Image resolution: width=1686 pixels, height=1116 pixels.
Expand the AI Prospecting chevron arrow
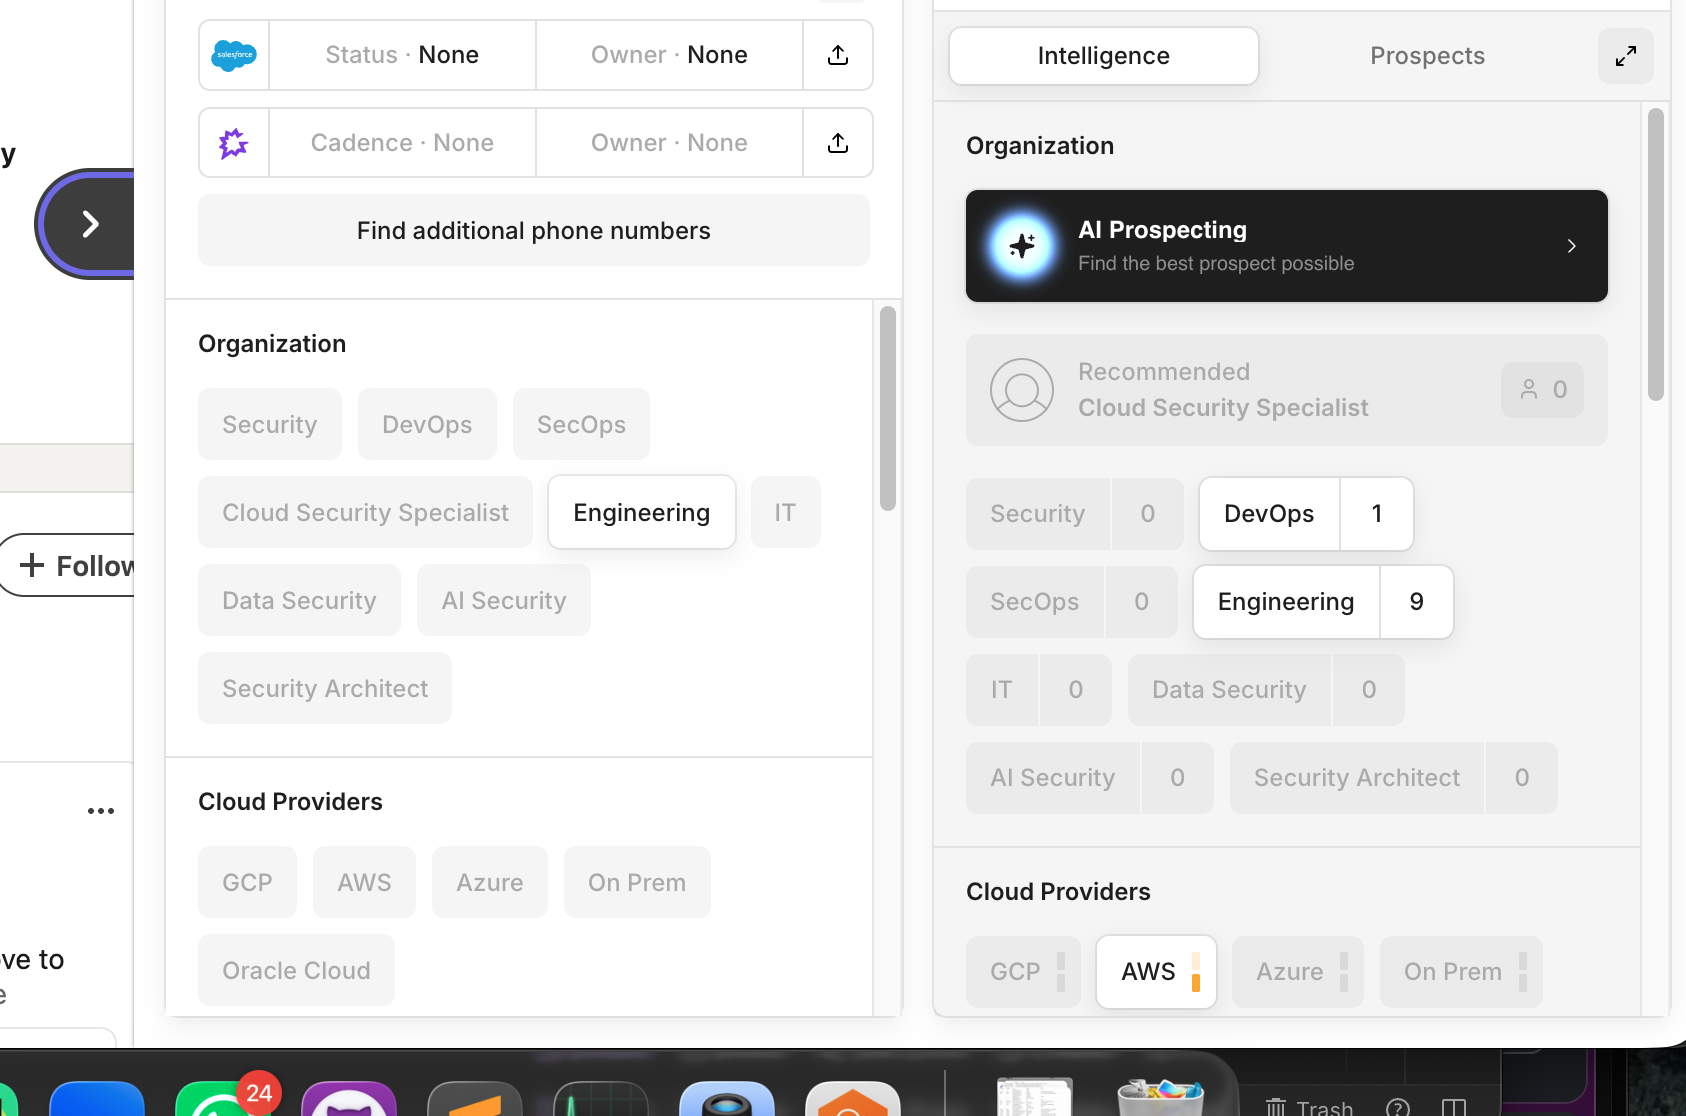(1571, 246)
